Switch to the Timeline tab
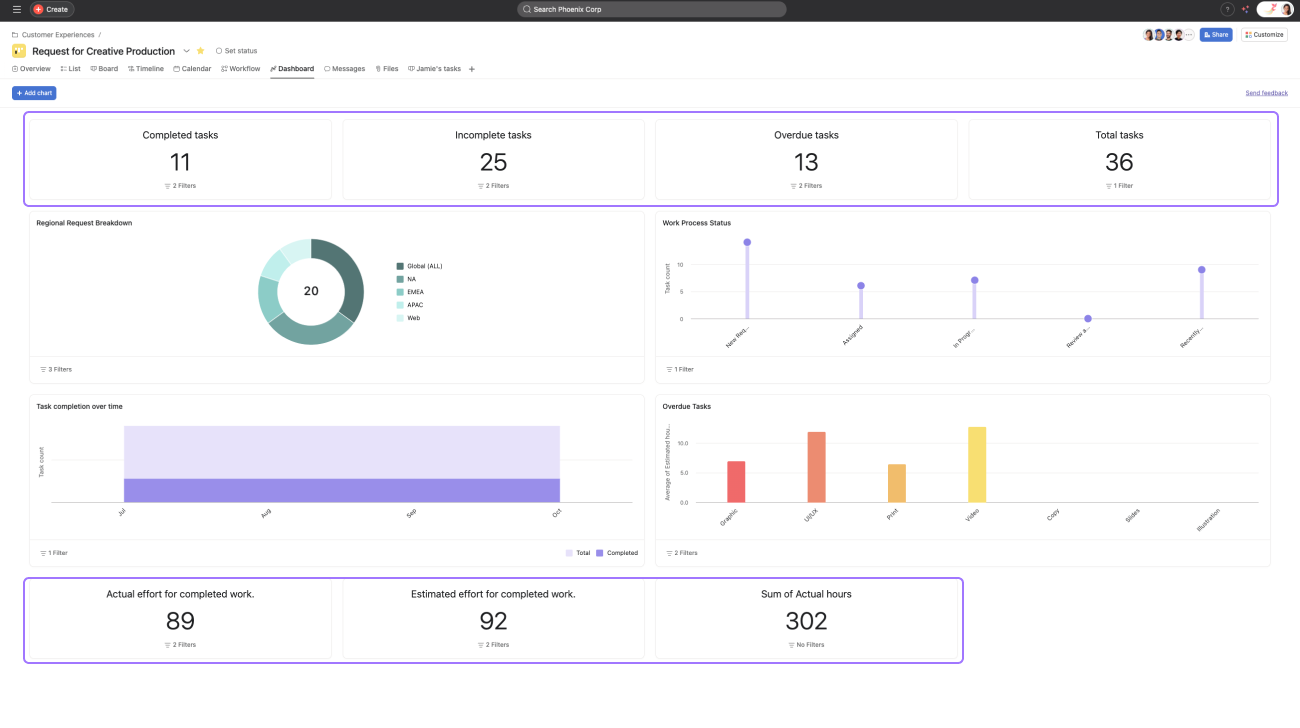The height and width of the screenshot is (728, 1300). pos(145,69)
